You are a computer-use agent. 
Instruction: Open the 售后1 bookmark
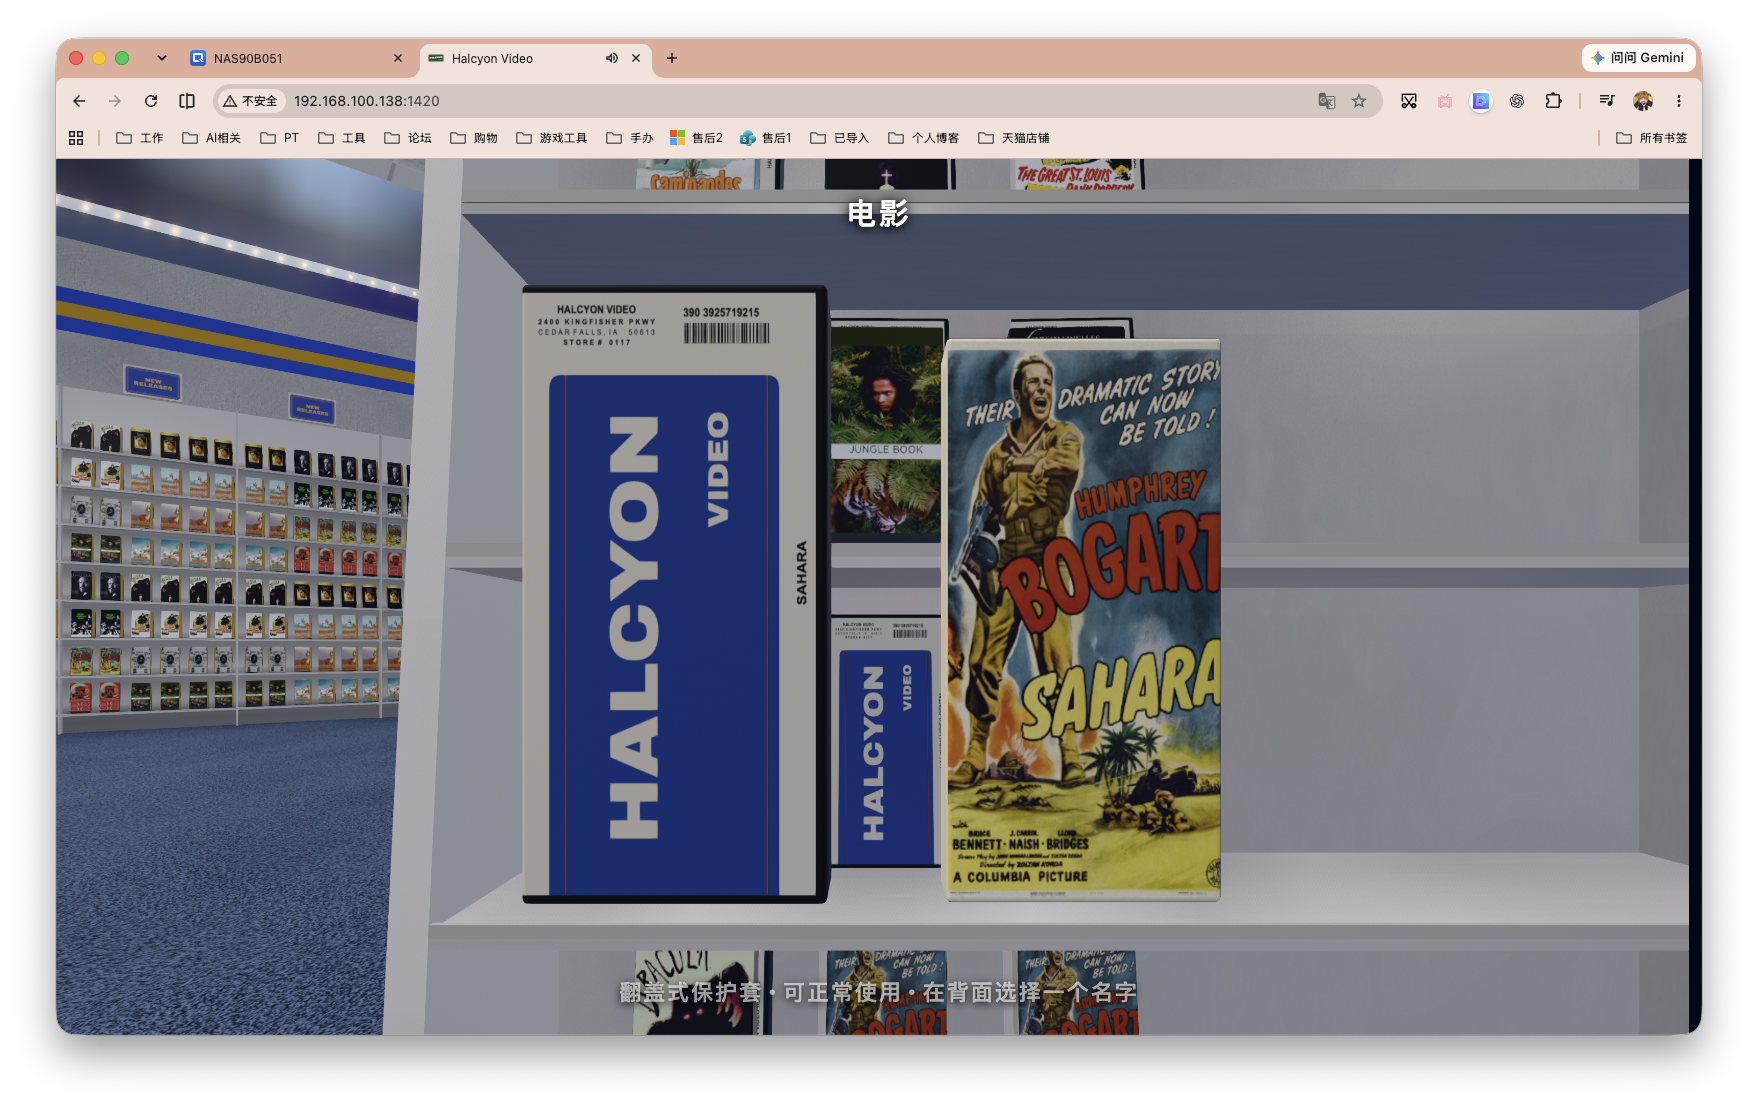pos(766,138)
